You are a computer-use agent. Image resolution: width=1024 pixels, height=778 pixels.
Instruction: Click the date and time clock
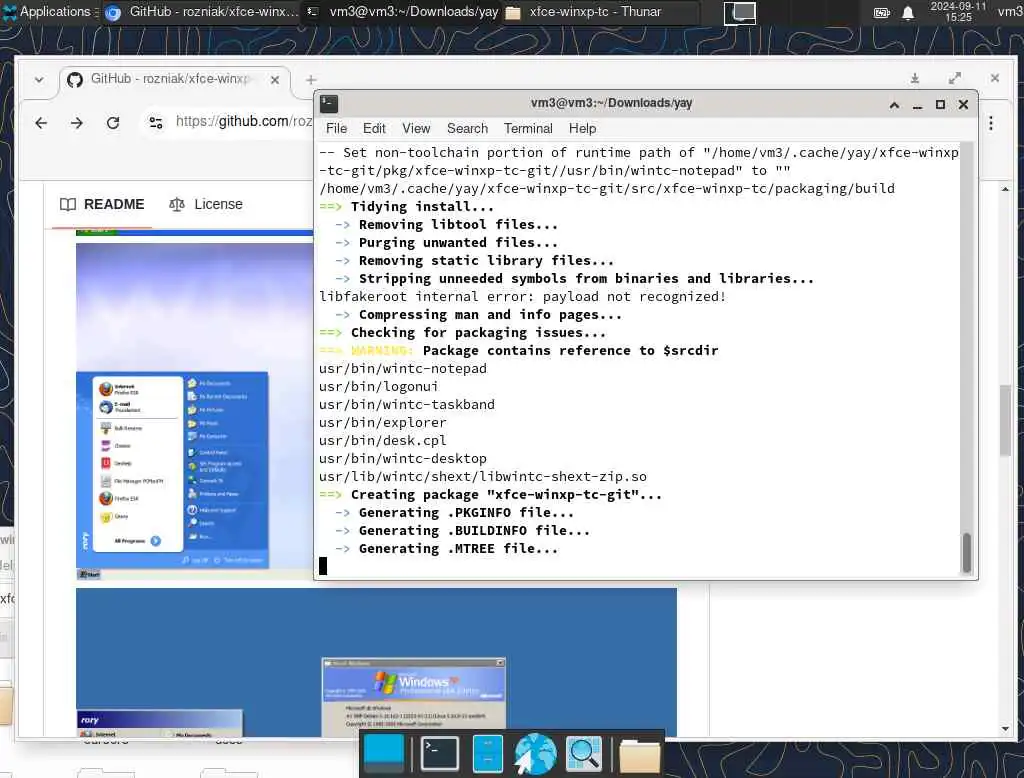[958, 12]
